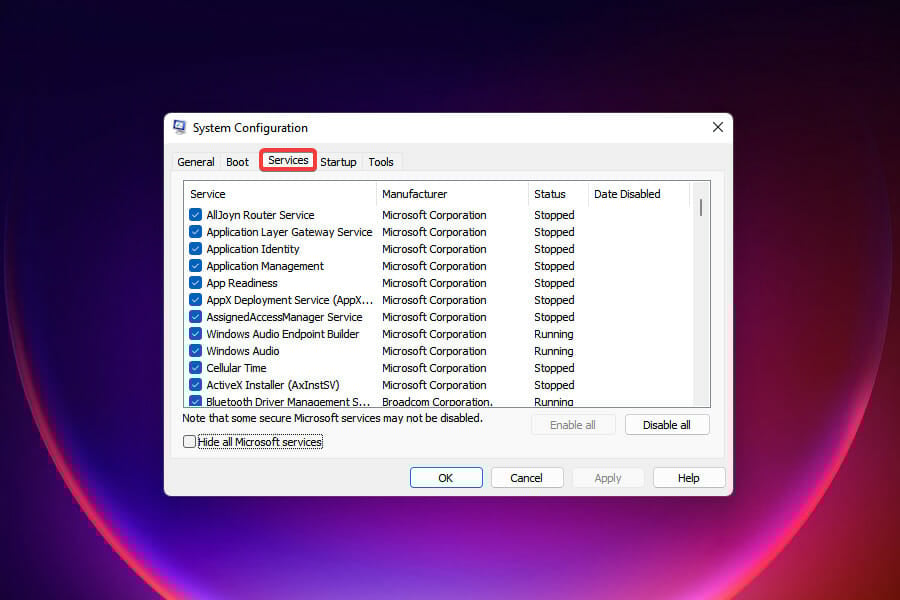Screen dimensions: 900x600
Task: Close the System Configuration dialog
Action: click(717, 127)
